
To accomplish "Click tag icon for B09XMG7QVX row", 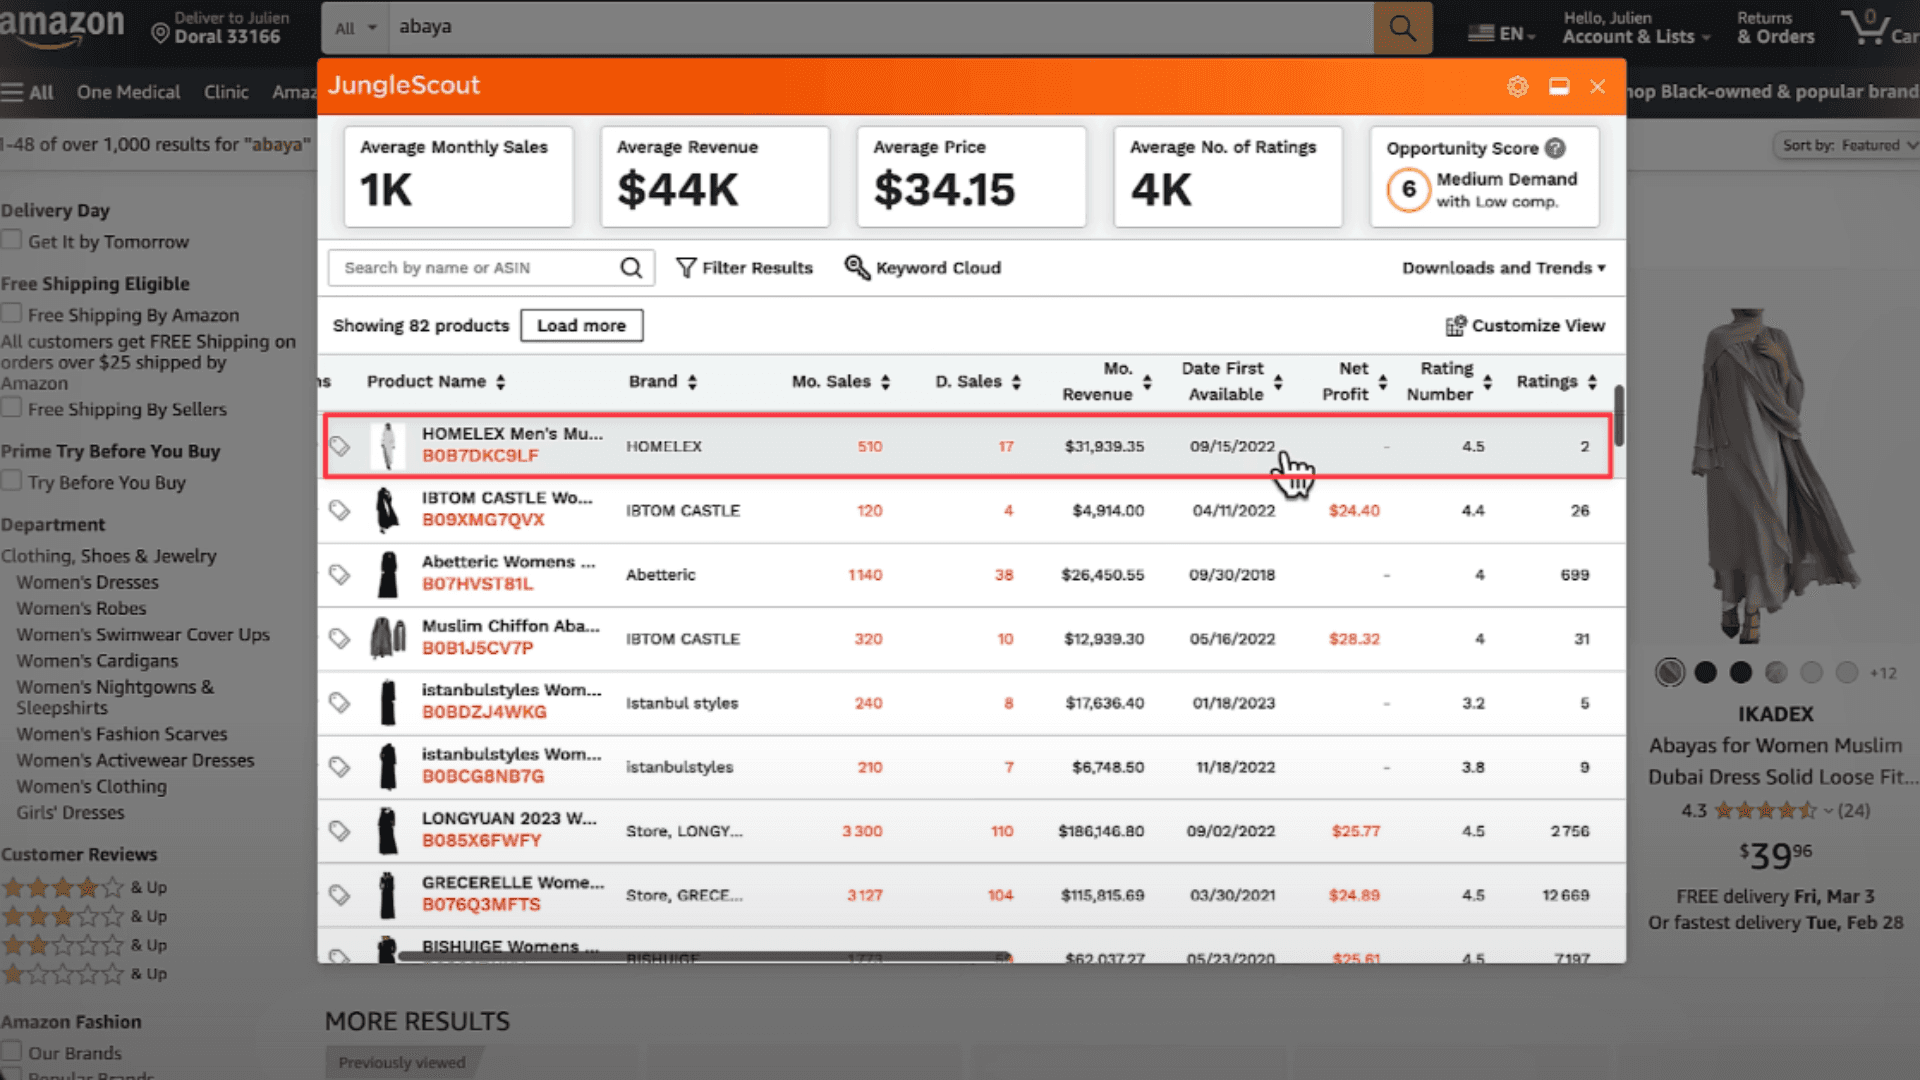I will [x=340, y=510].
